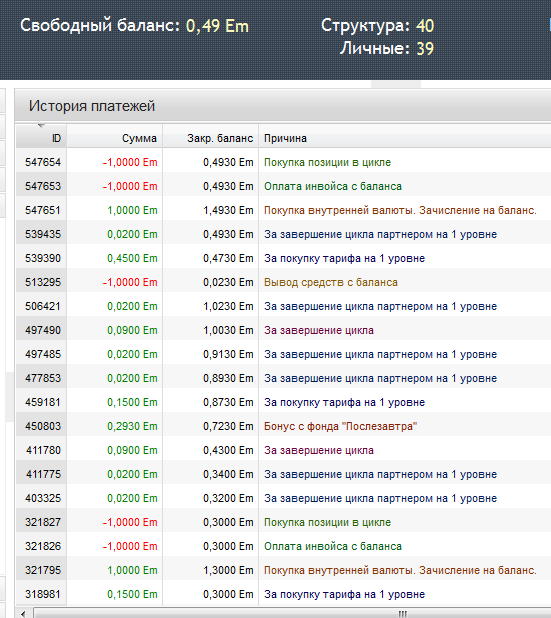Screen dimensions: 551x618
Task: Click Свободный баланс value 0,49 Em
Action: 217,26
